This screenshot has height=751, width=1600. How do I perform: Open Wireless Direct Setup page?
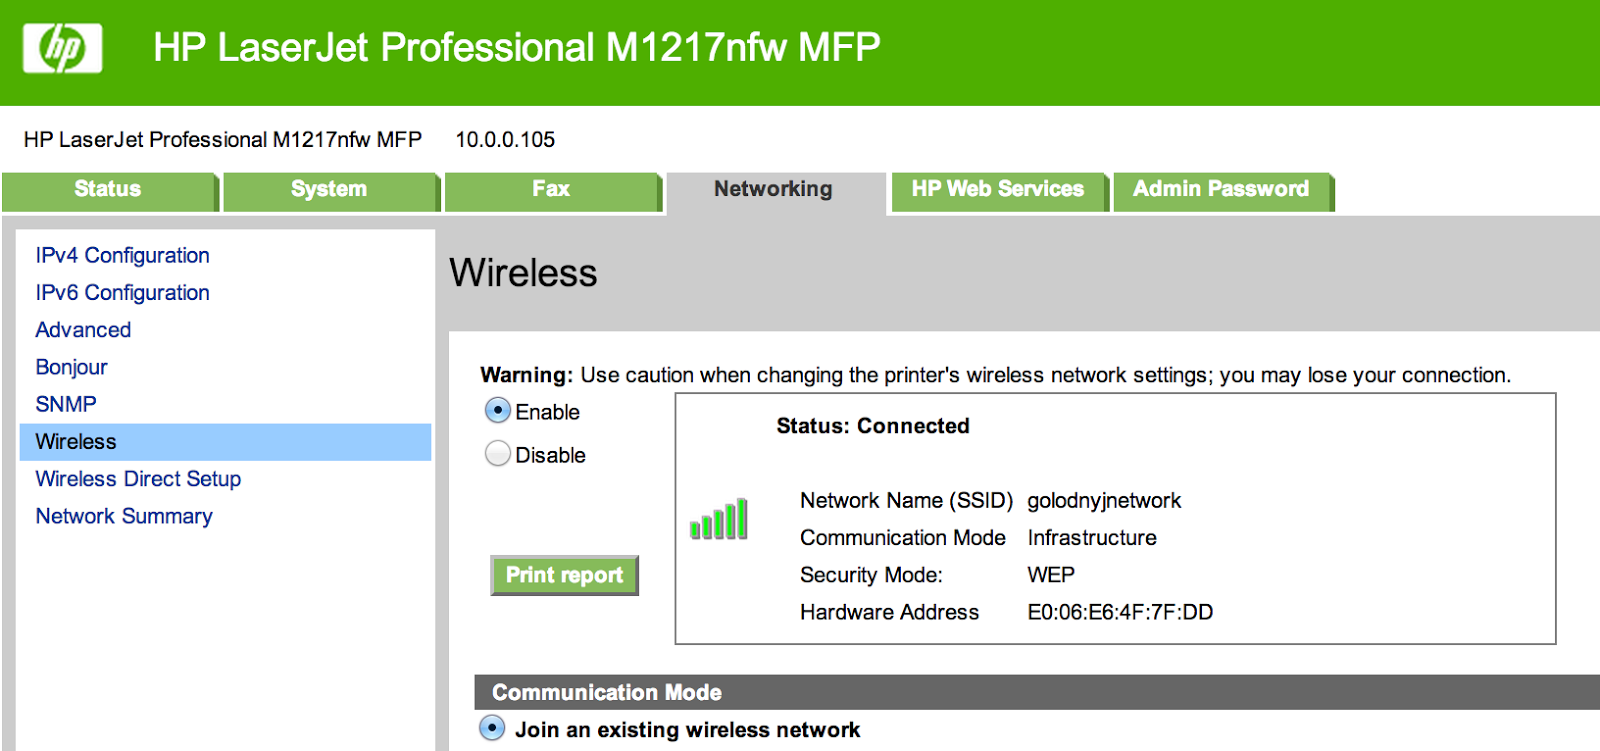(138, 479)
